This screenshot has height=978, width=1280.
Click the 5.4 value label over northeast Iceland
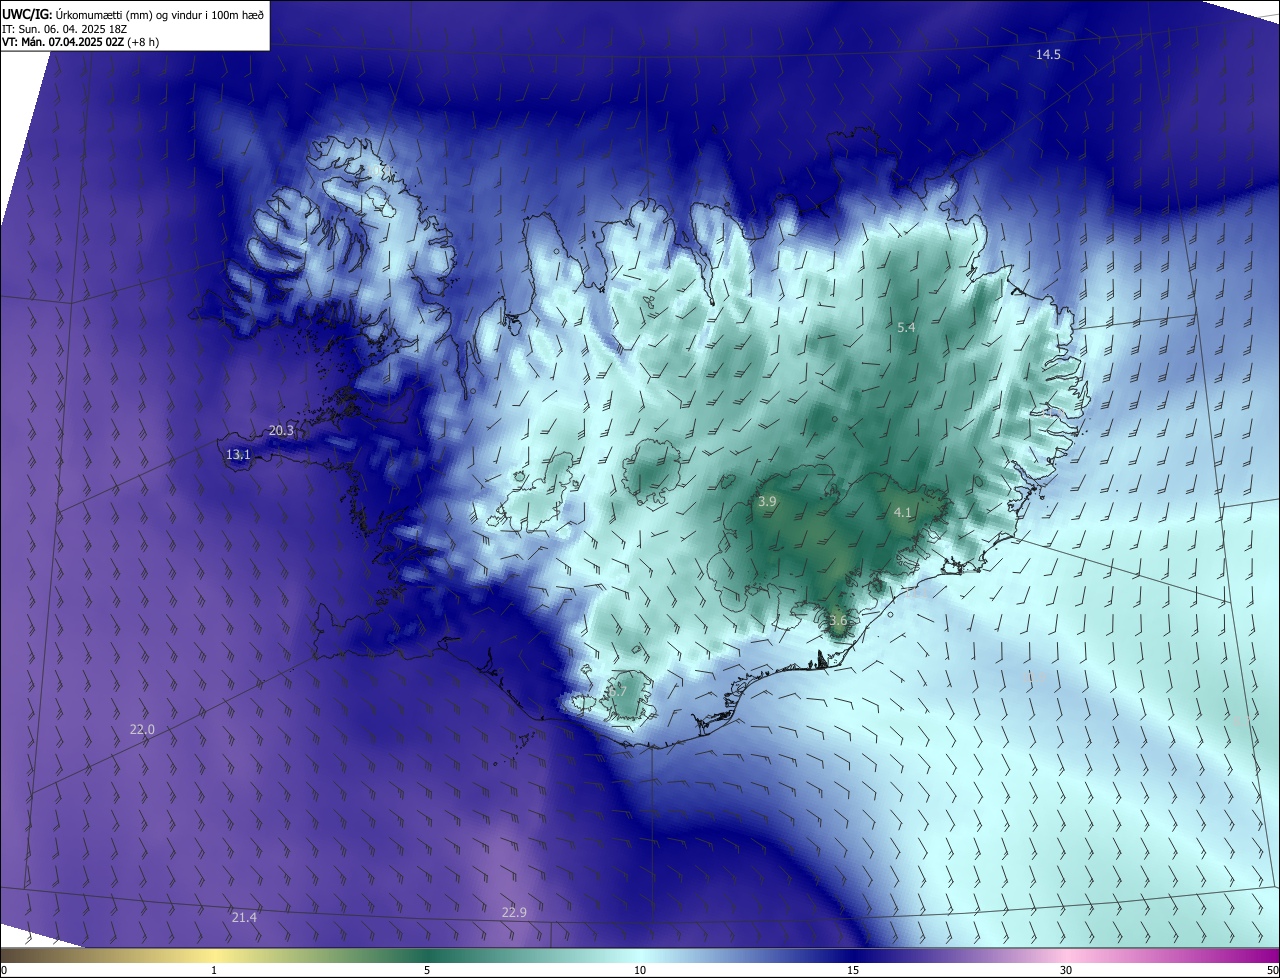(x=906, y=328)
